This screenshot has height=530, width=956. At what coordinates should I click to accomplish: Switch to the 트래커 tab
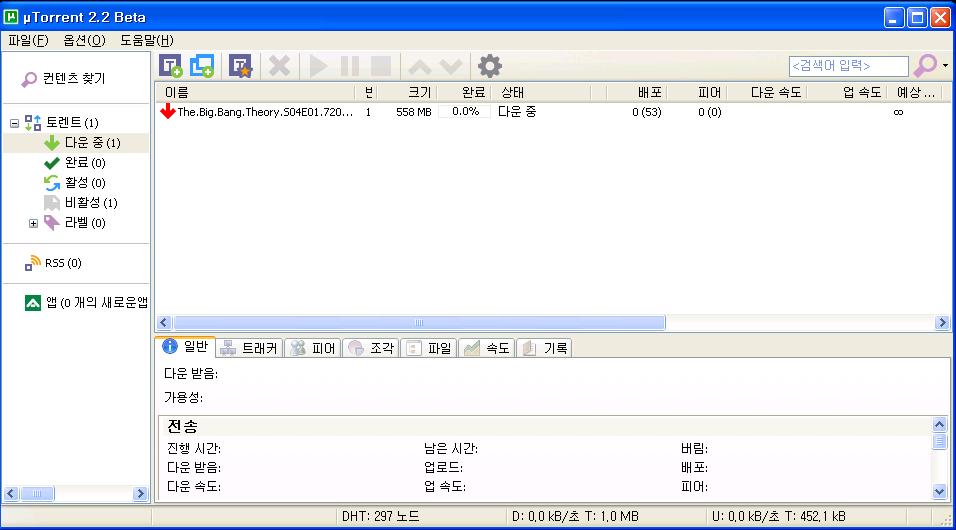249,348
